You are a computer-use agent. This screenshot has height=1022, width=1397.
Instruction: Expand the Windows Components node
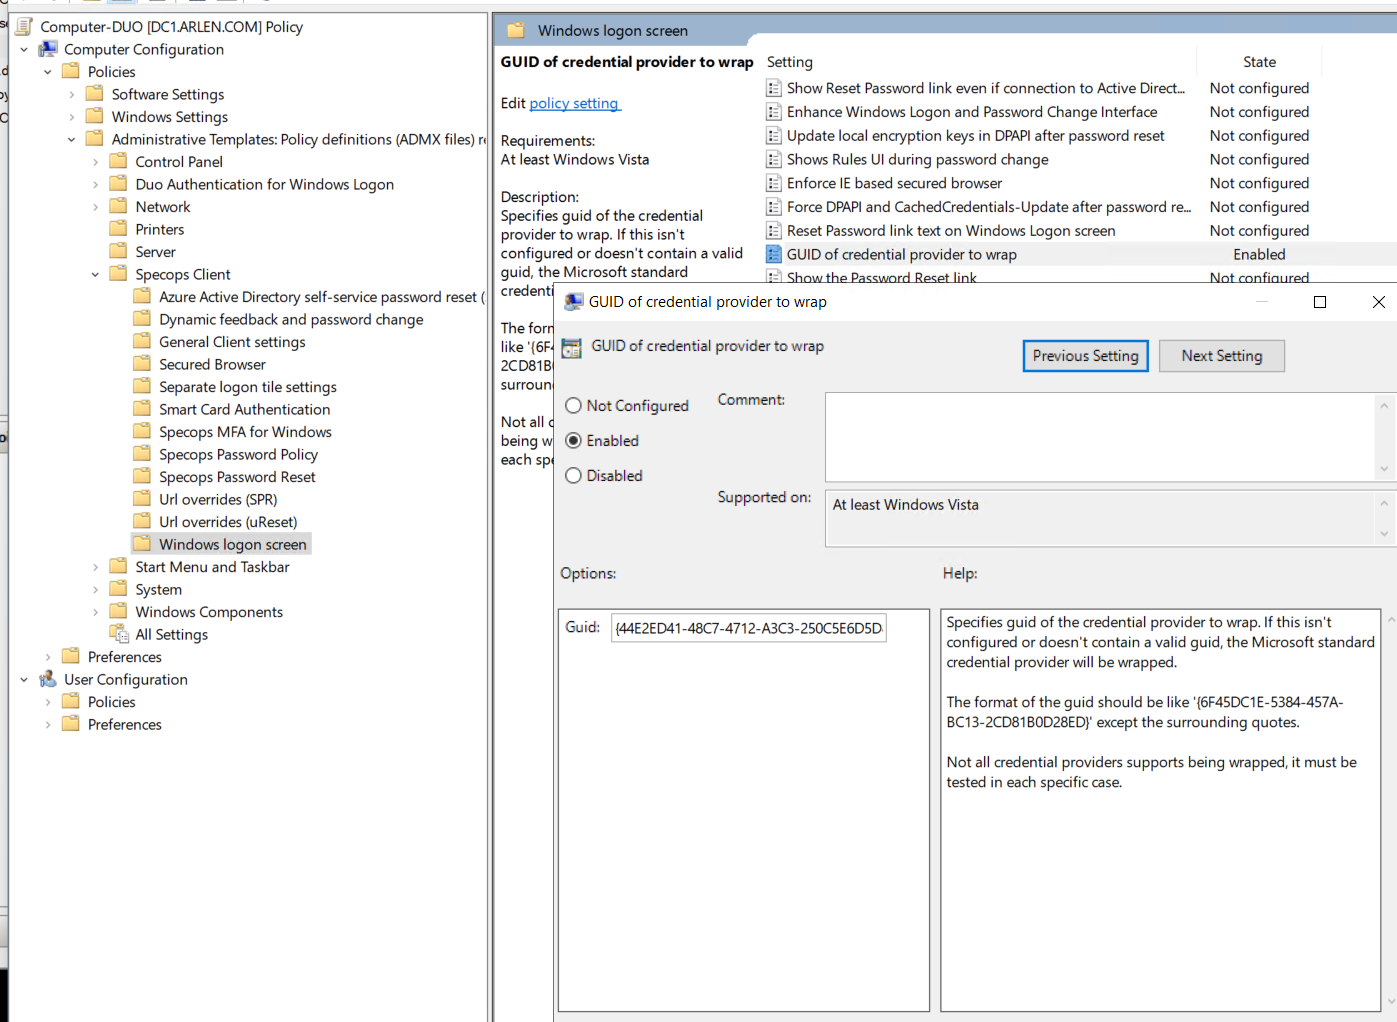pos(96,612)
